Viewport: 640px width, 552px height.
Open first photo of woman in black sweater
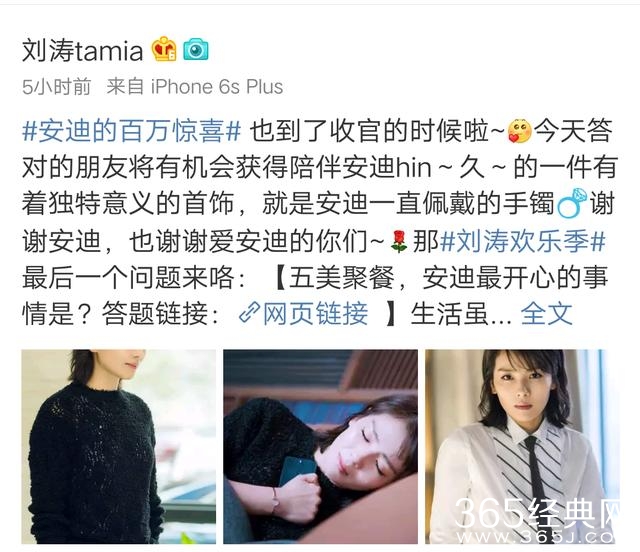point(119,446)
